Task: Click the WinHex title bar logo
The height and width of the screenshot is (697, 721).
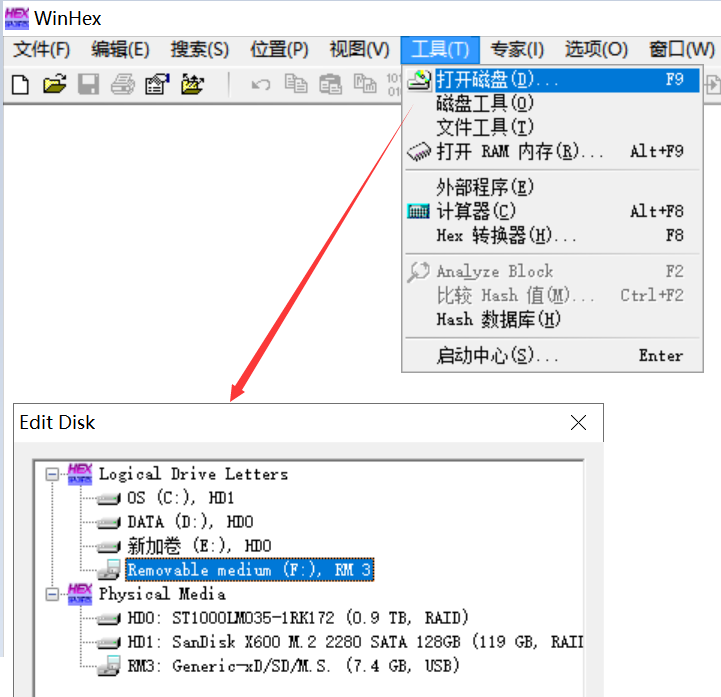Action: (x=17, y=18)
